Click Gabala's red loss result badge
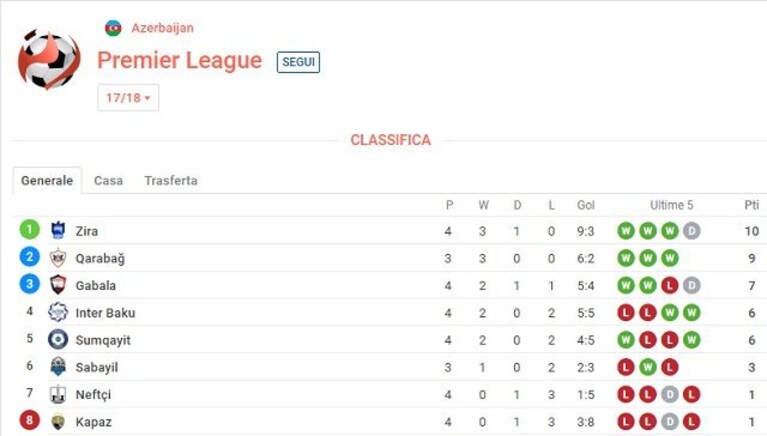This screenshot has height=436, width=767. 670,285
